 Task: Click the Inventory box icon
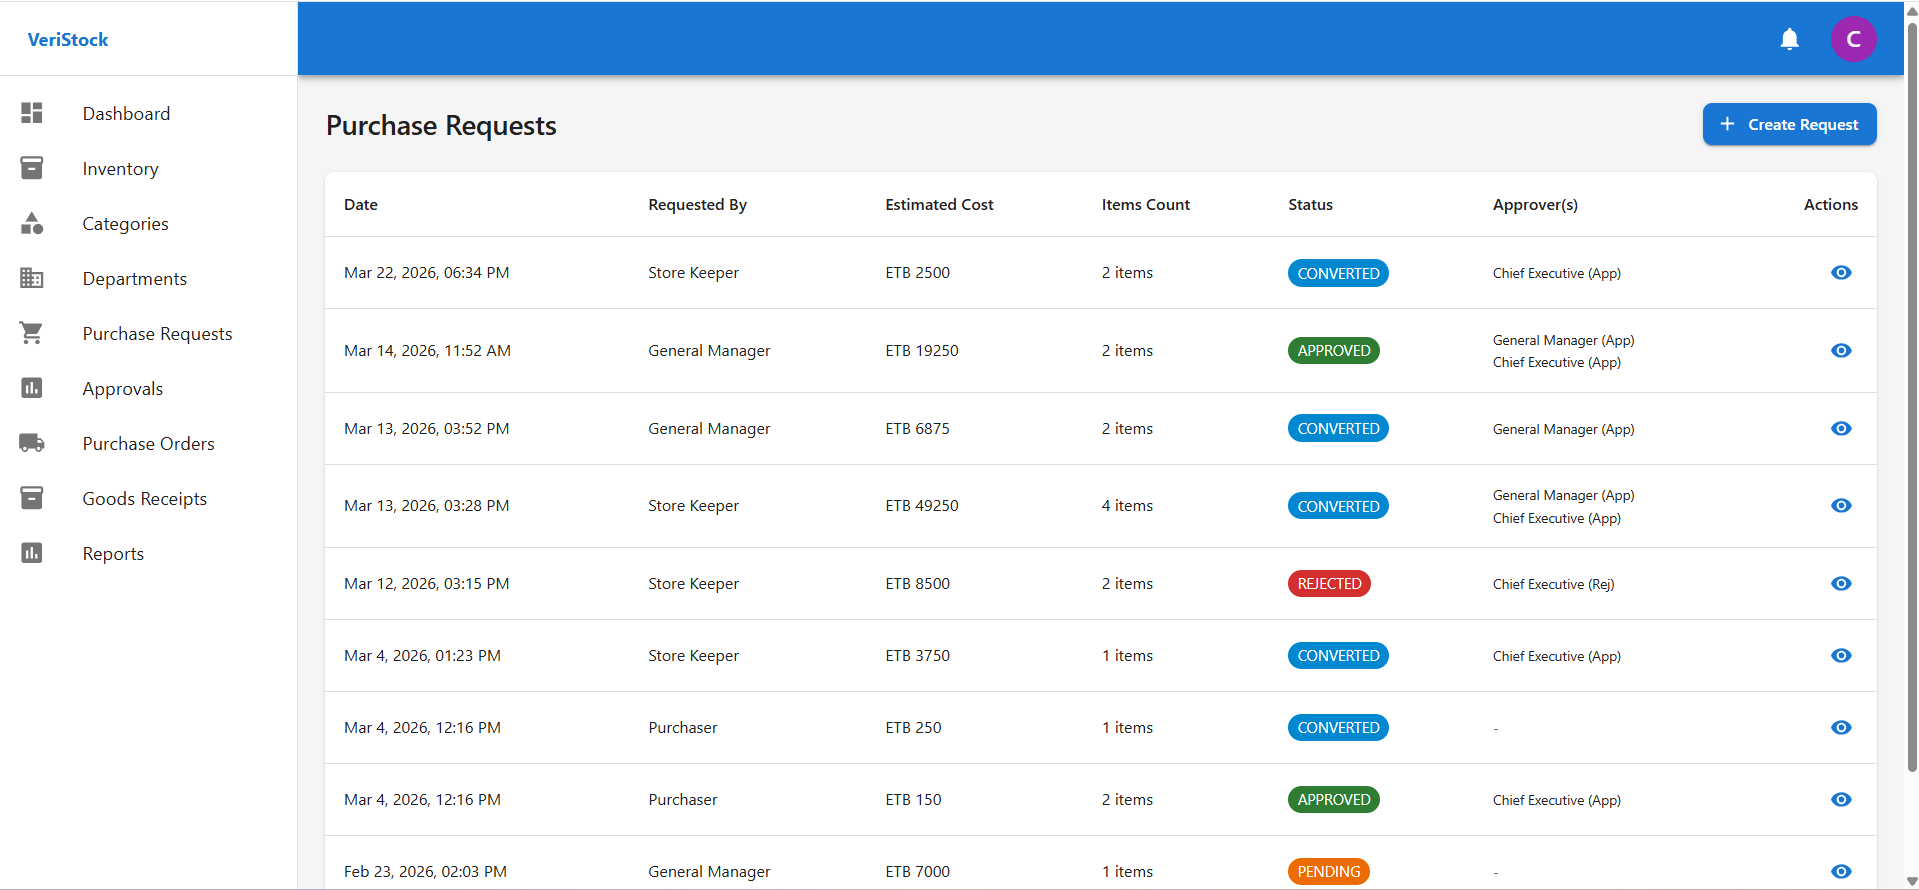[x=32, y=168]
